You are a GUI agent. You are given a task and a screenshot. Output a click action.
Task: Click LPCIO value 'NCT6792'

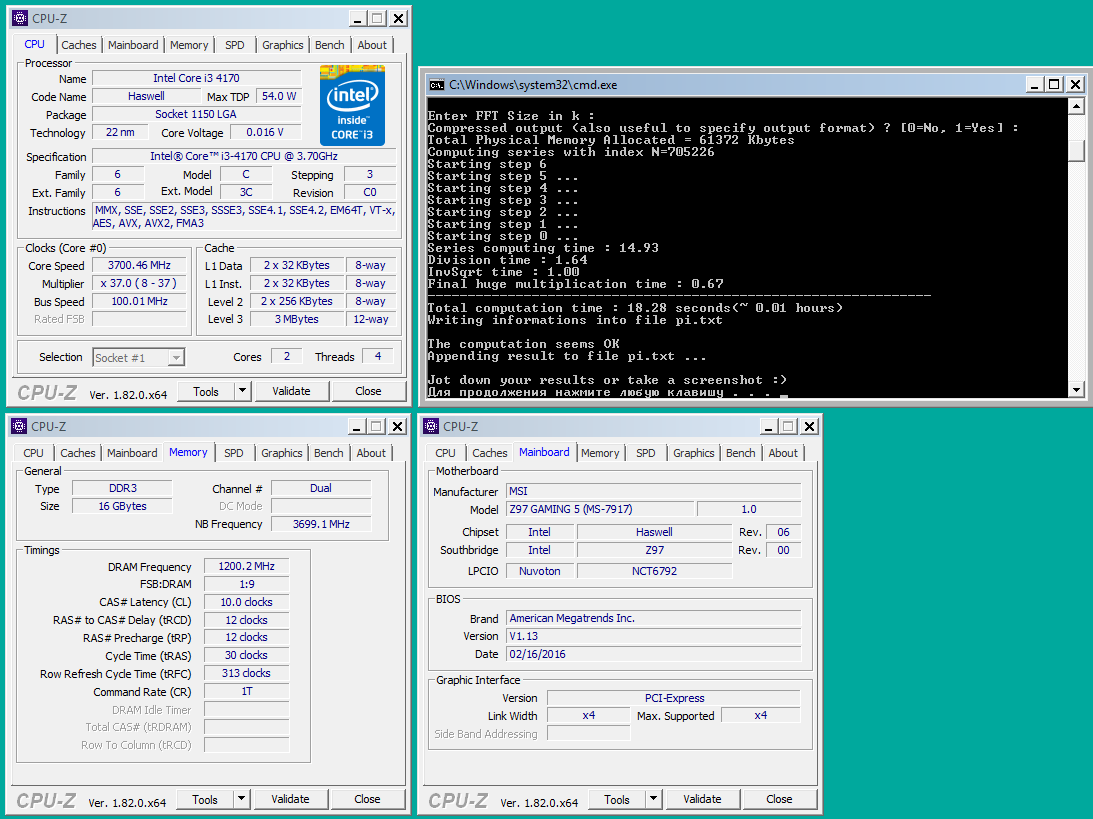(x=655, y=571)
